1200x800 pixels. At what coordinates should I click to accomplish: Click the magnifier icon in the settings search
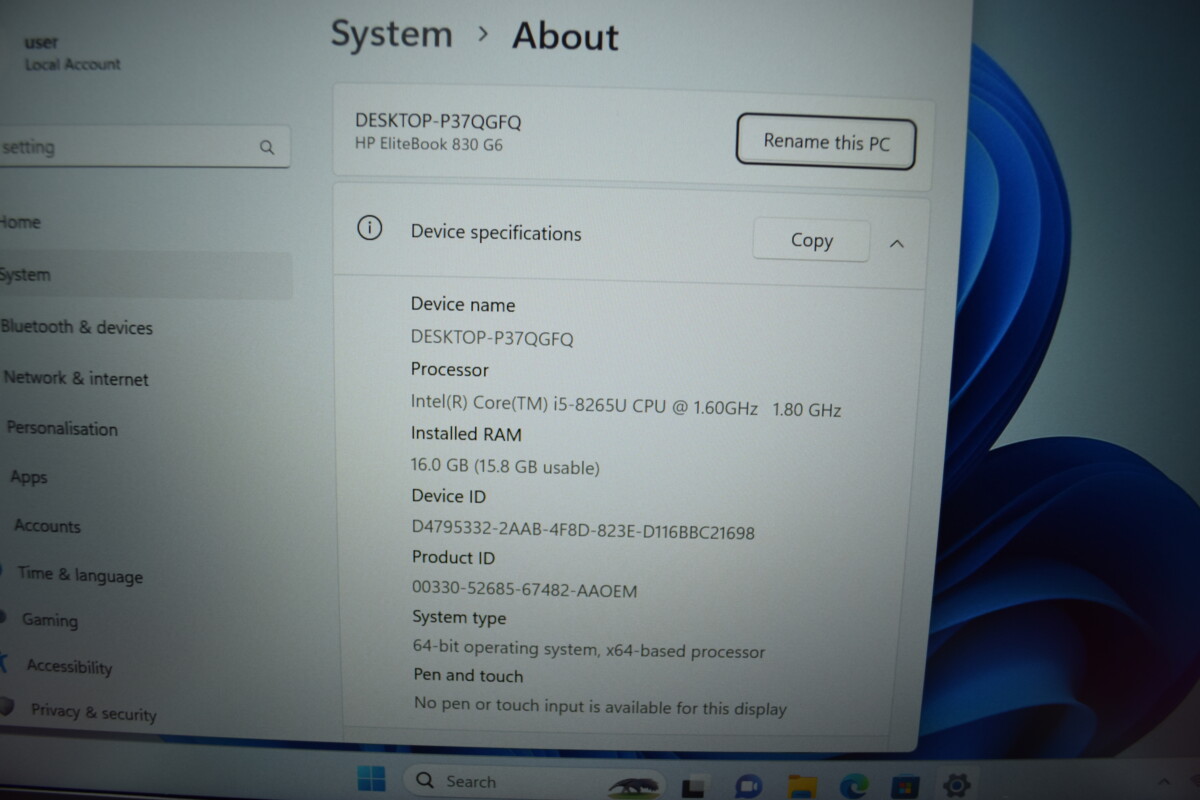pos(267,148)
